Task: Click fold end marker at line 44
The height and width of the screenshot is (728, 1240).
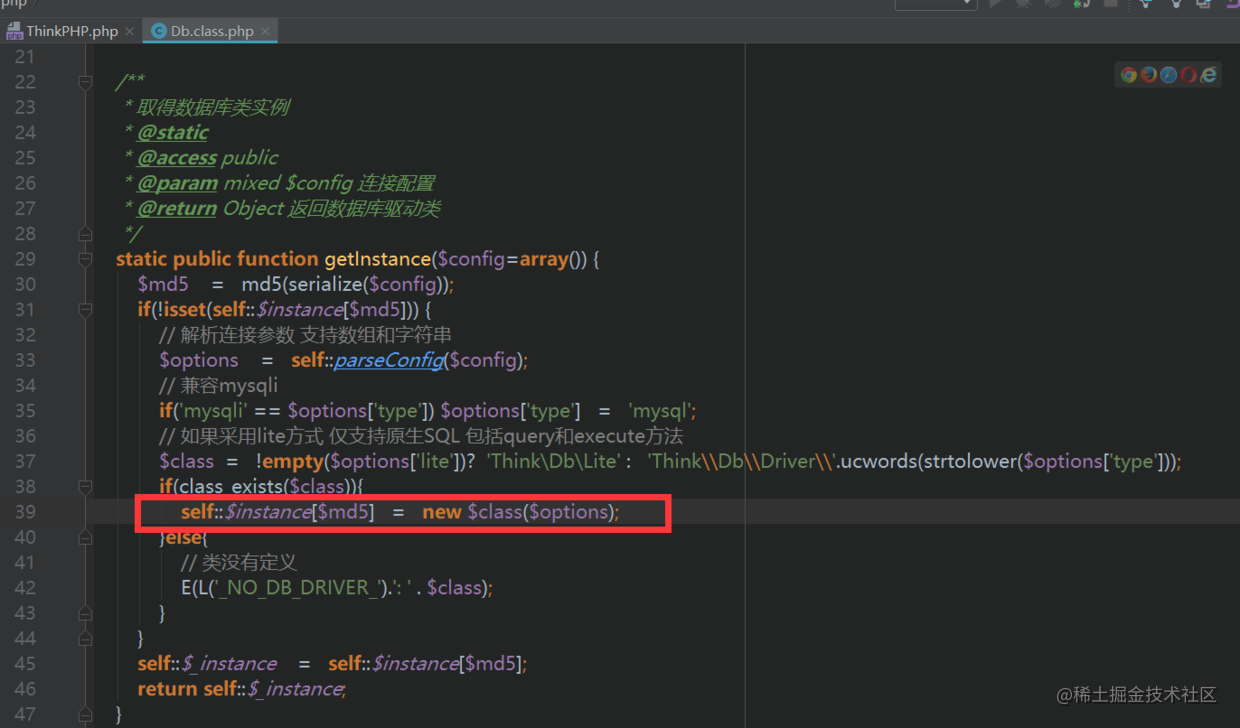Action: click(85, 638)
